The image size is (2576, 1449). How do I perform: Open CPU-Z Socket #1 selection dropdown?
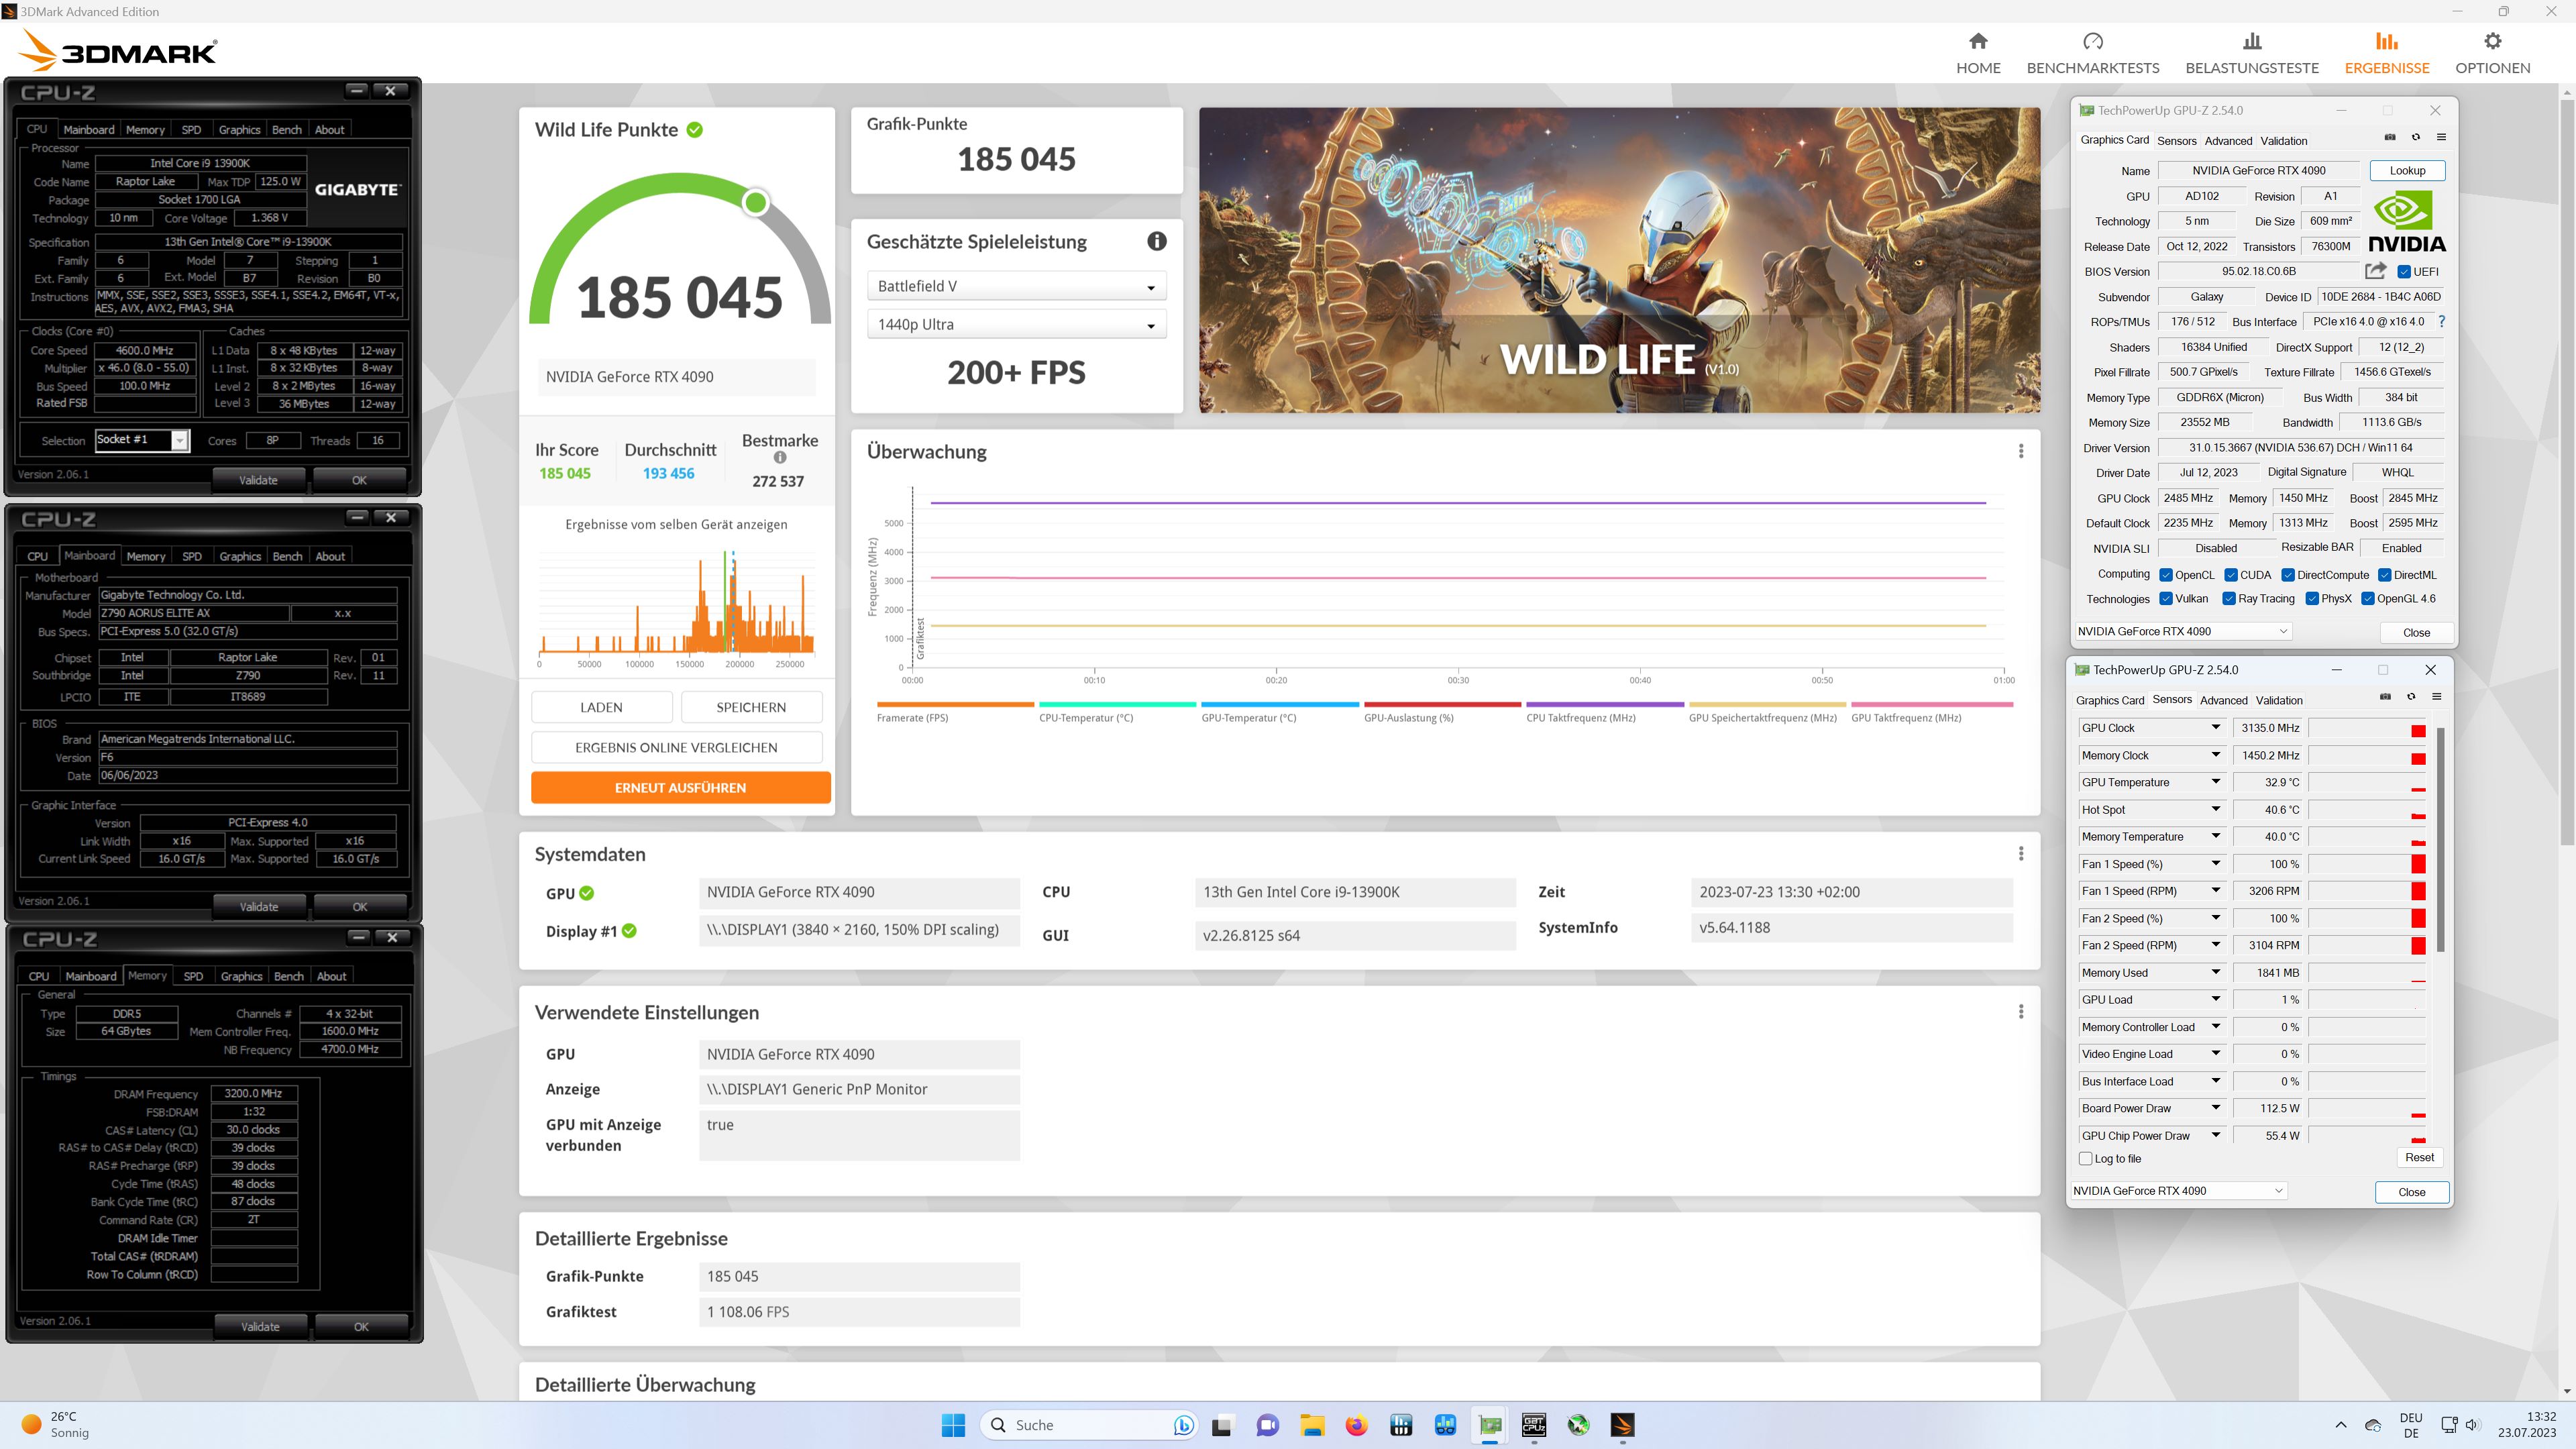142,440
